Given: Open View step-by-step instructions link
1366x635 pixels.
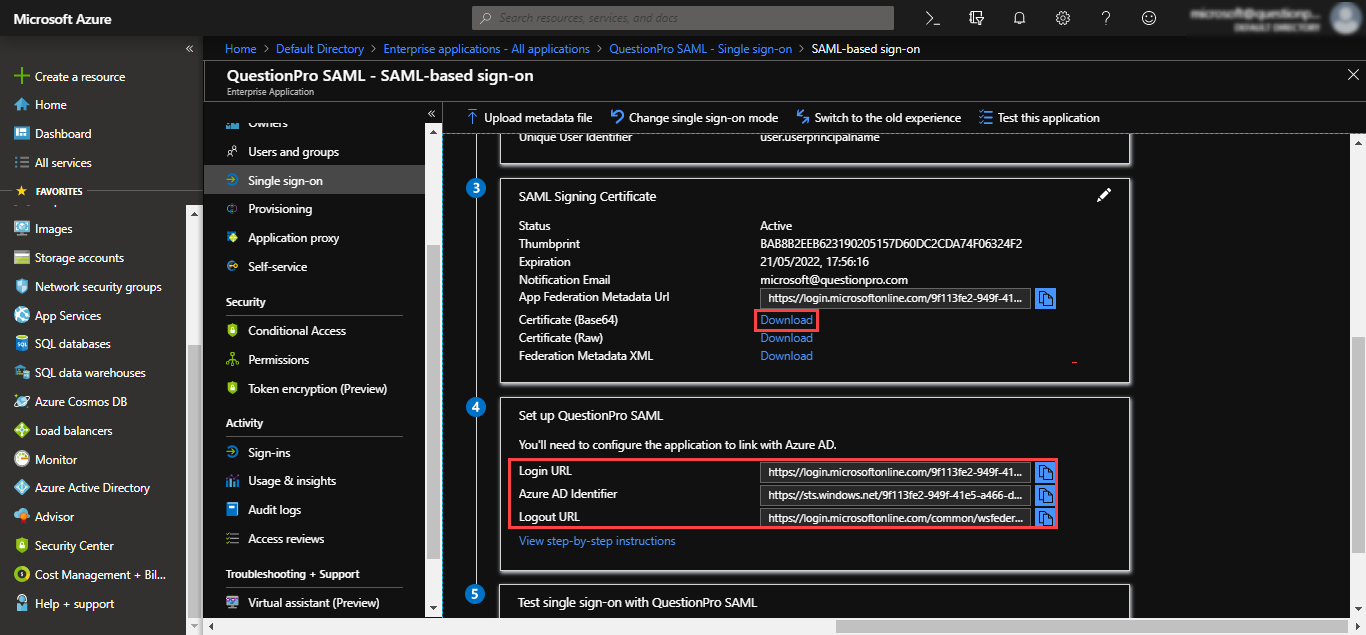Looking at the screenshot, I should [x=597, y=541].
